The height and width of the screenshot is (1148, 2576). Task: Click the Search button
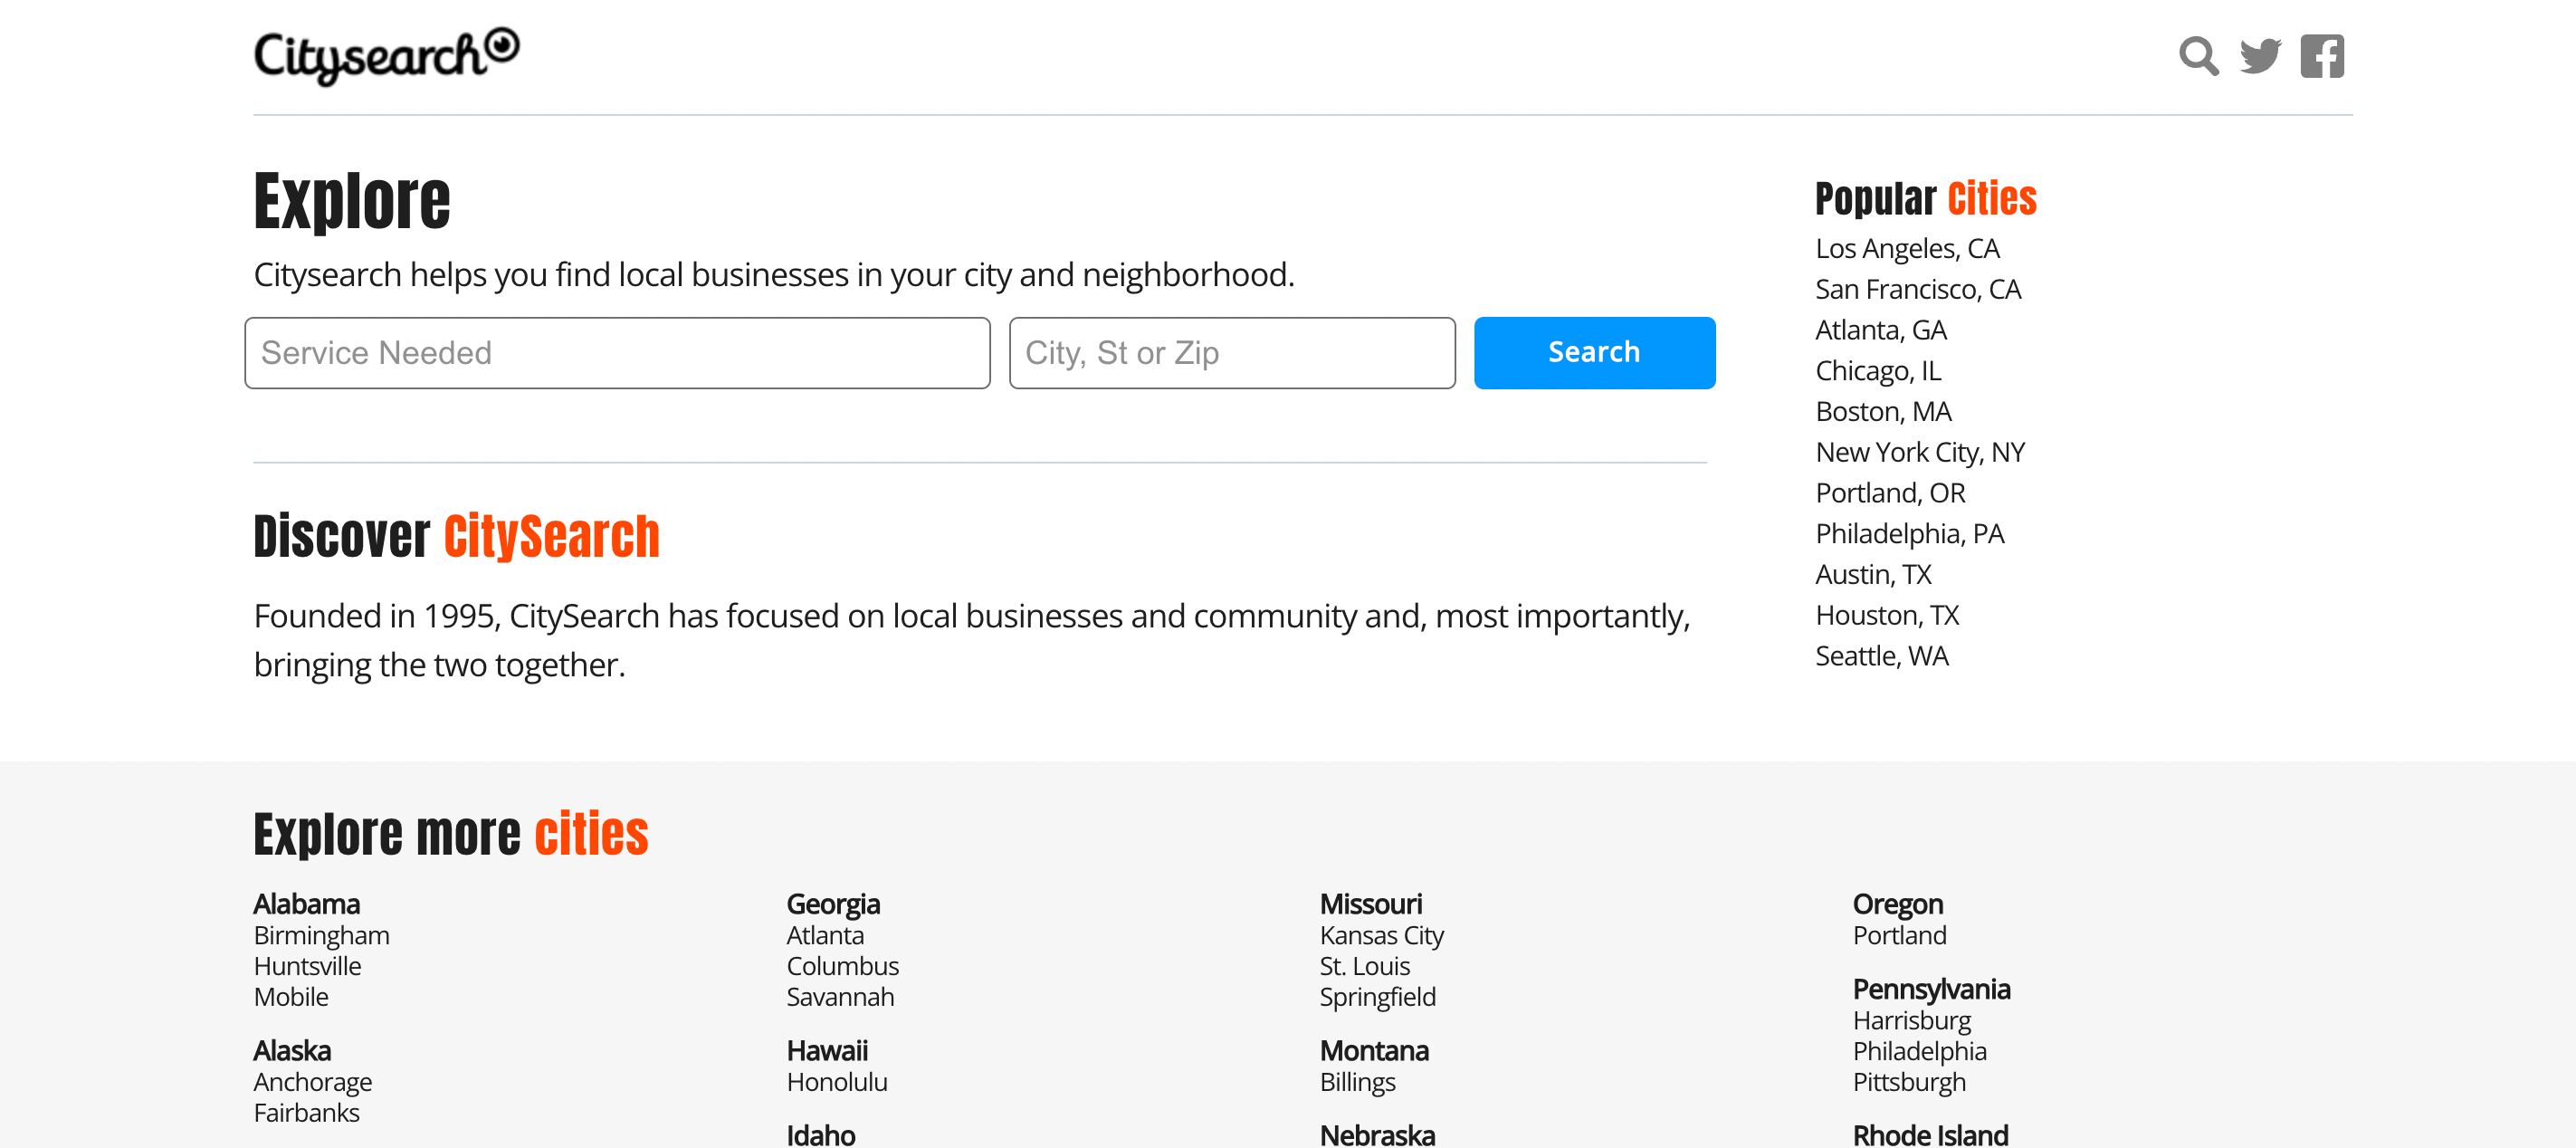pos(1594,352)
